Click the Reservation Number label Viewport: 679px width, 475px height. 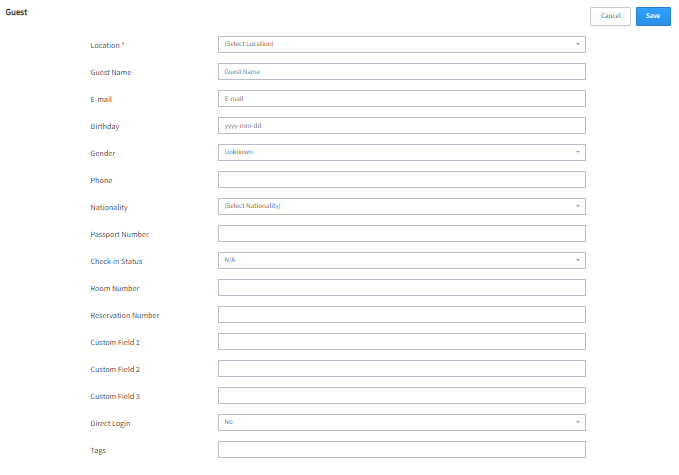point(125,315)
